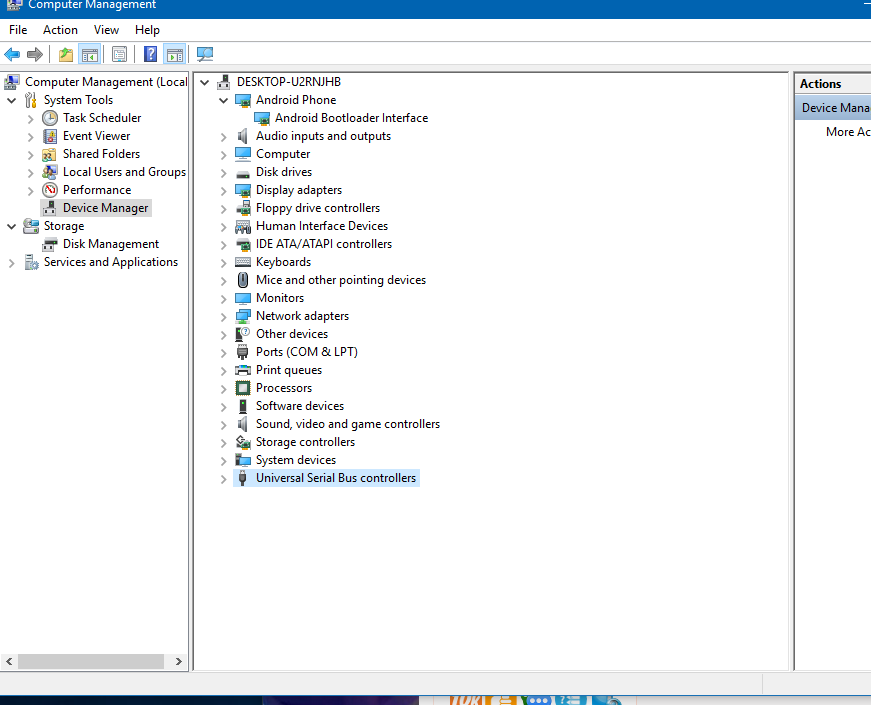This screenshot has height=705, width=871.
Task: Open the File menu
Action: (x=18, y=30)
